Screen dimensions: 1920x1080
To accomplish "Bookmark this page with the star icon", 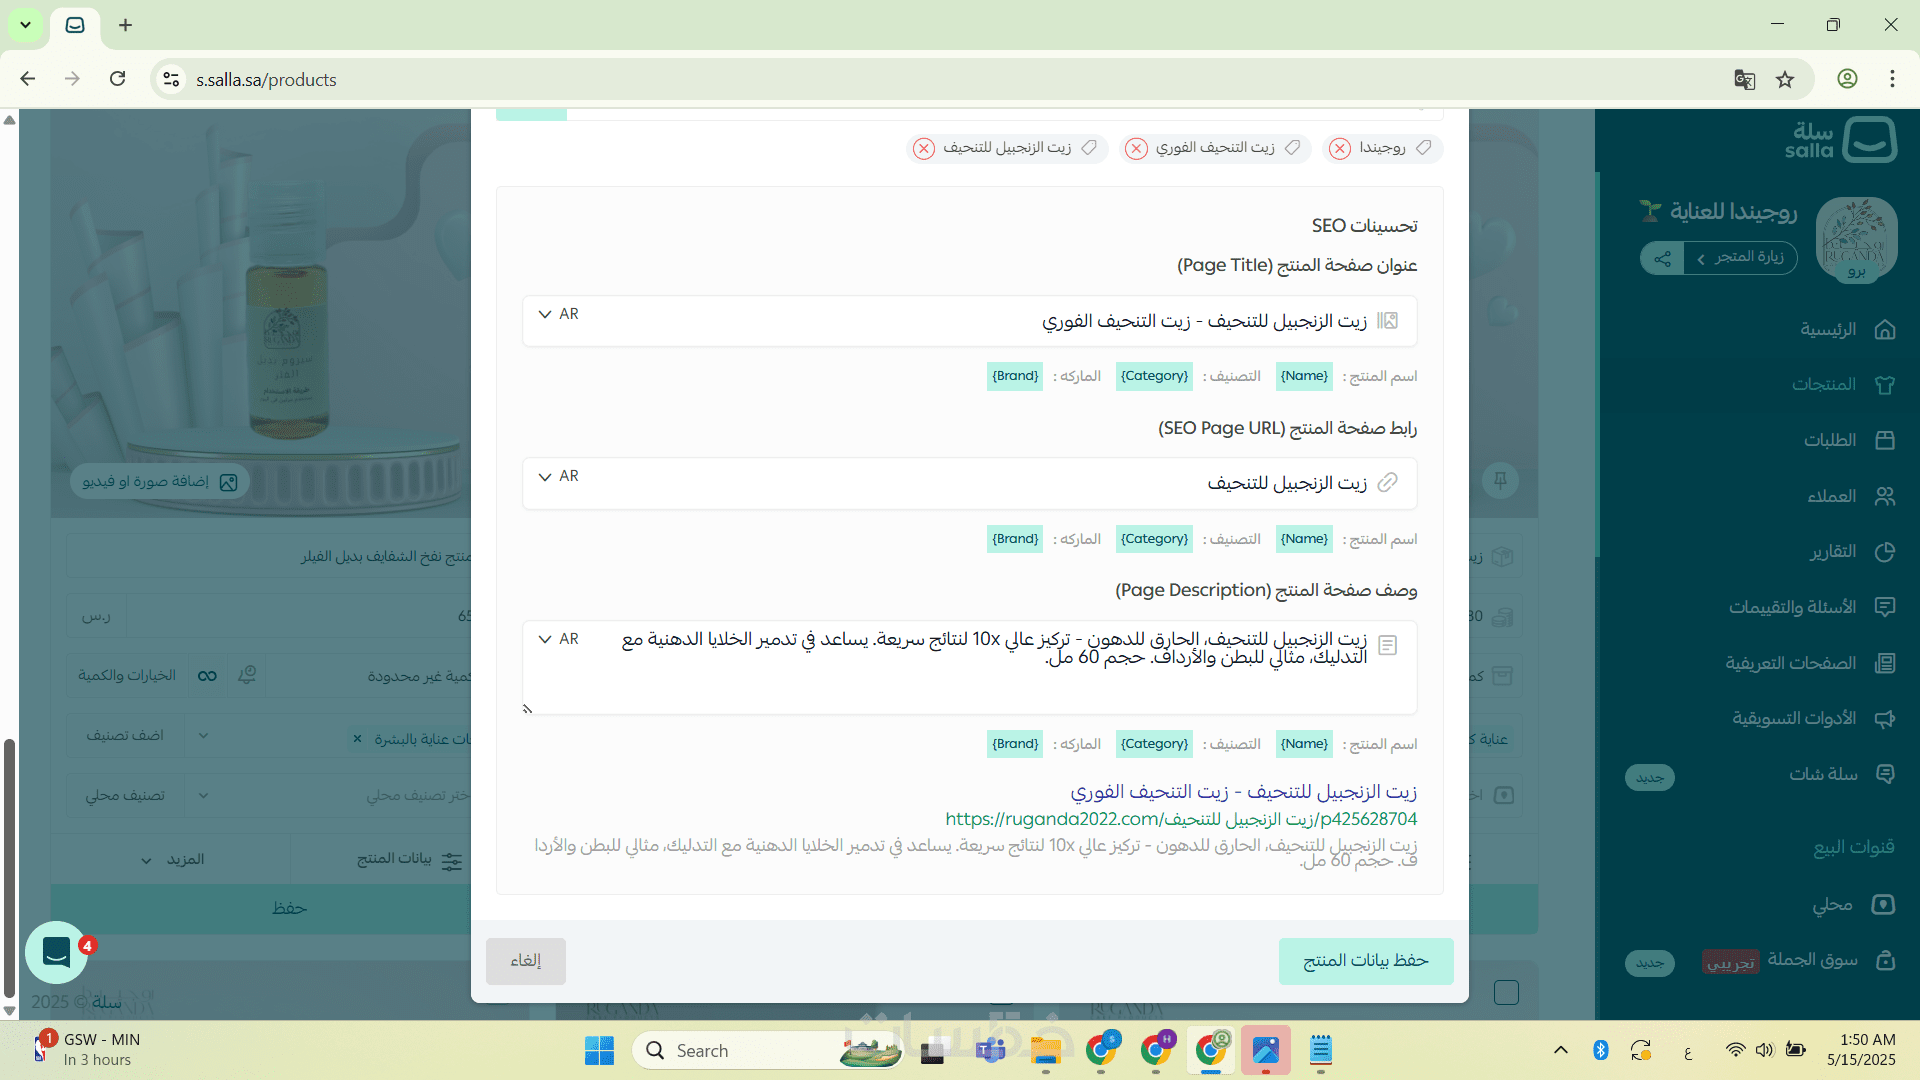I will tap(1785, 80).
